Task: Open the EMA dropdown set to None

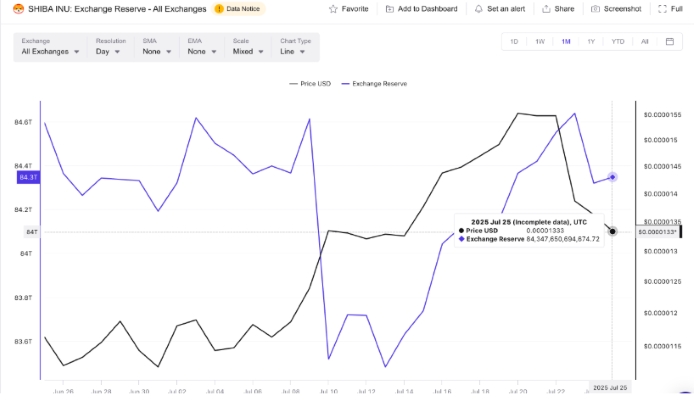Action: coord(202,47)
